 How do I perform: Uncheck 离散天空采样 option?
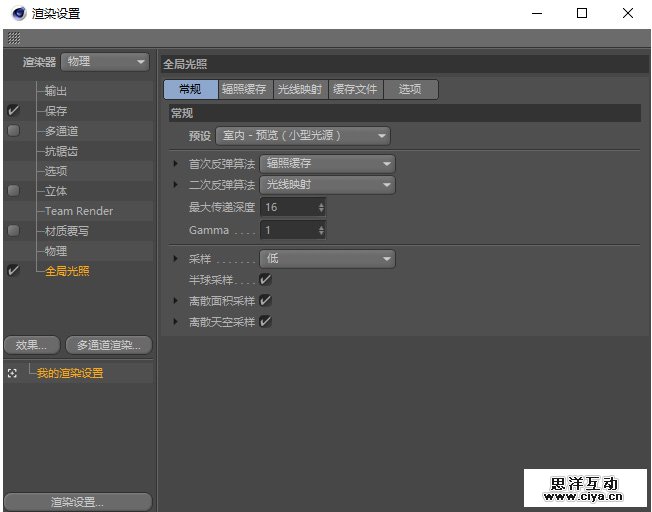point(265,322)
